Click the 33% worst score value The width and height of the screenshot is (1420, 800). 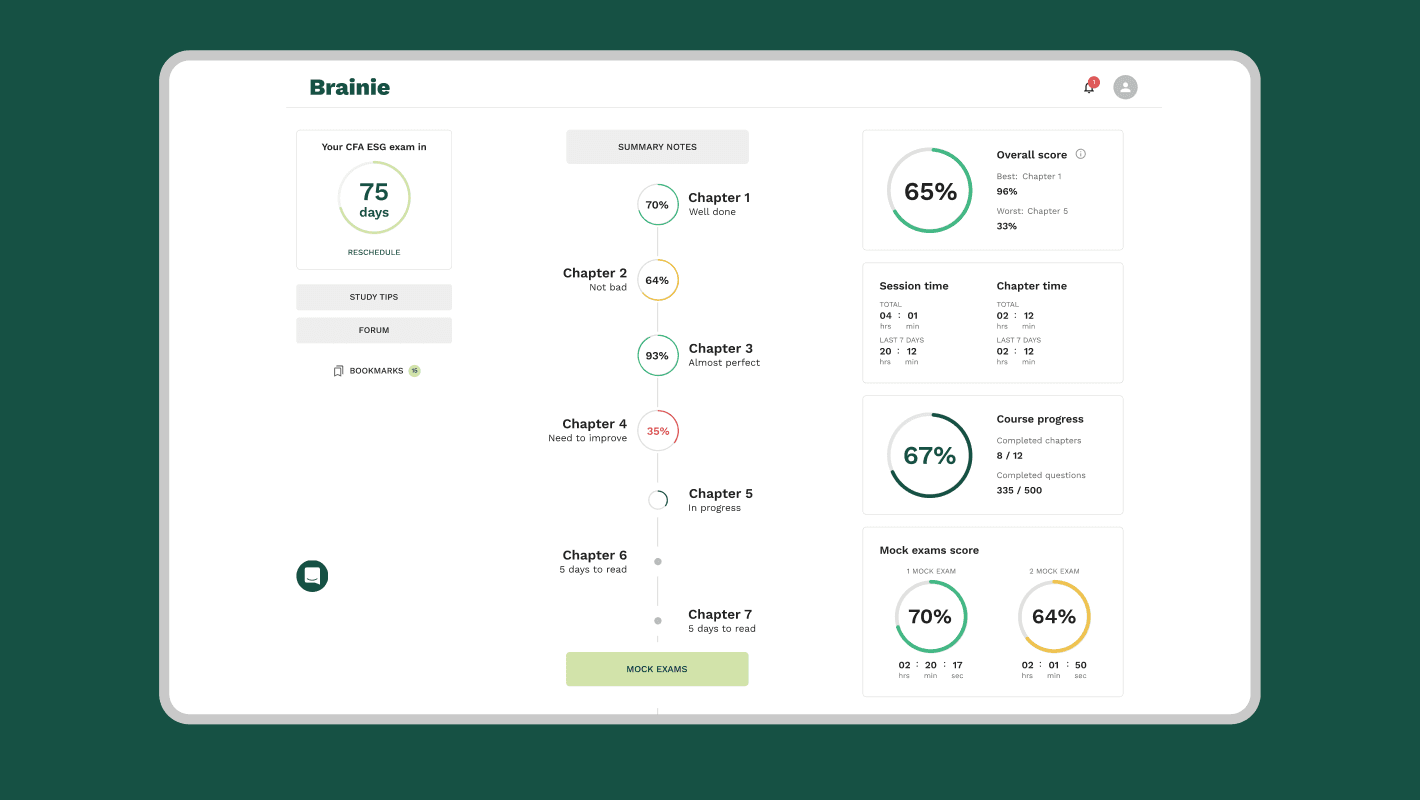tap(1007, 226)
